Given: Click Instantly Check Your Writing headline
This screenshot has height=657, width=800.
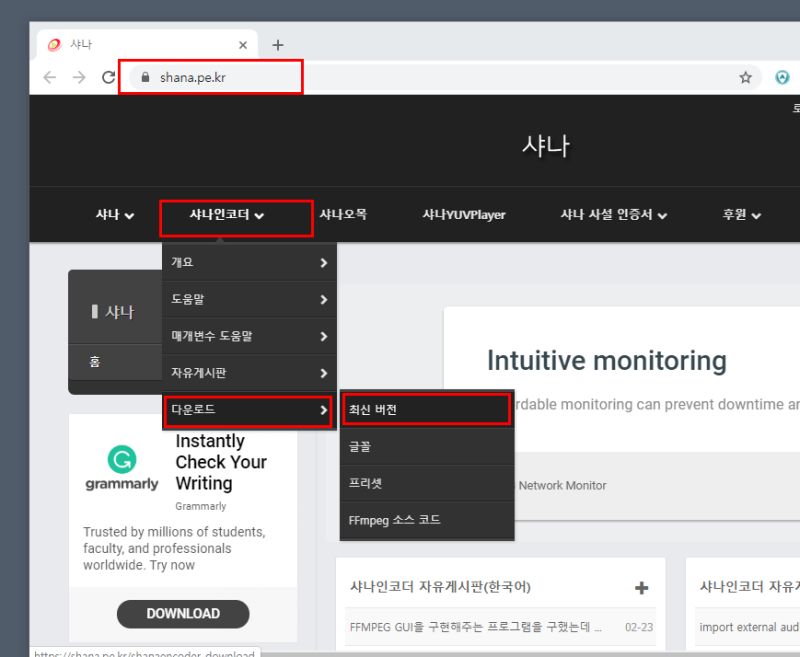Looking at the screenshot, I should click(221, 462).
